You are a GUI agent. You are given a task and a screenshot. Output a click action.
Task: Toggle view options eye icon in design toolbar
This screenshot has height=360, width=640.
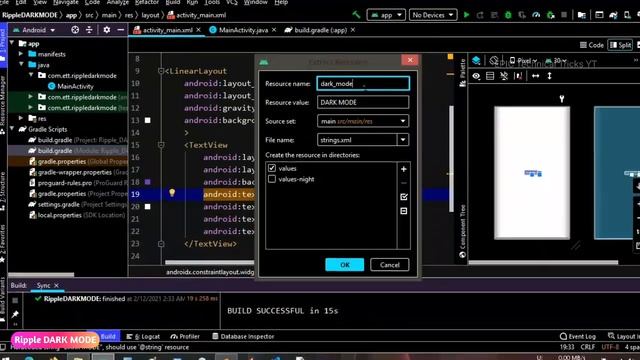click(476, 76)
